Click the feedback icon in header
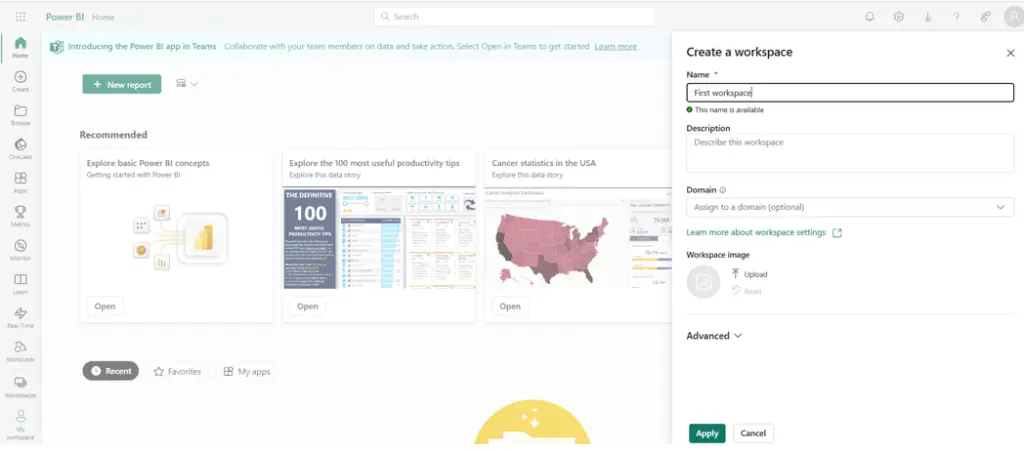 985,17
